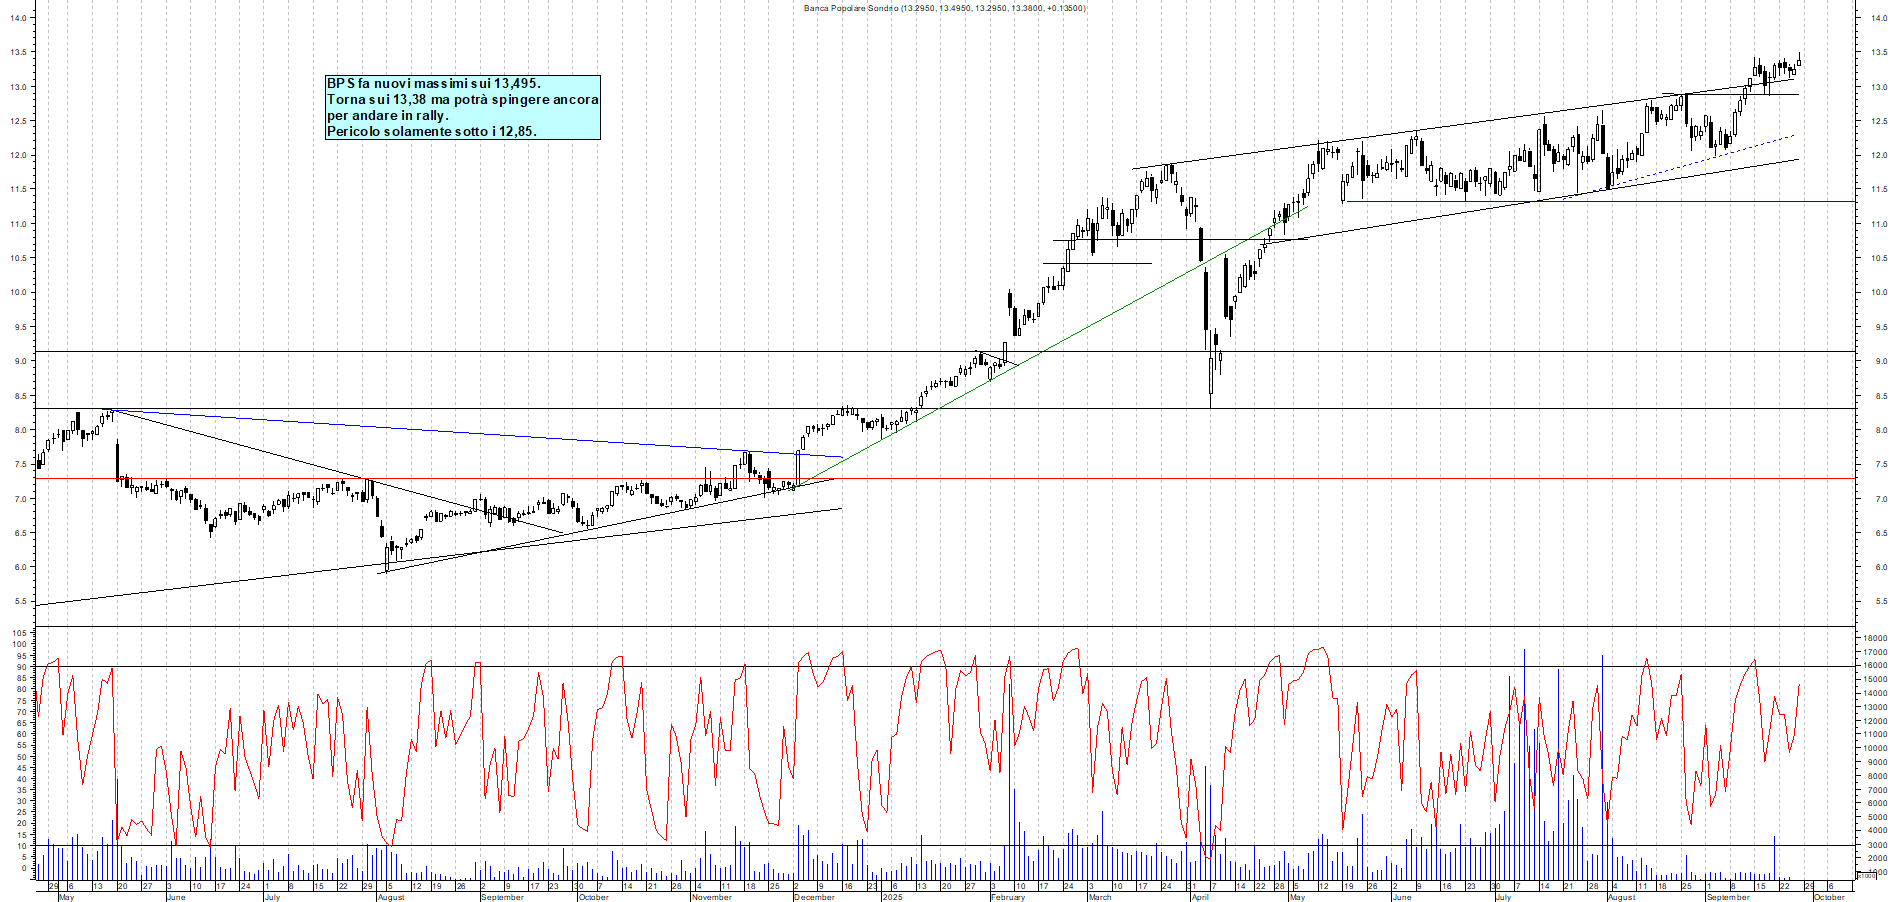Click the 80 oscillator scale label

[21, 689]
